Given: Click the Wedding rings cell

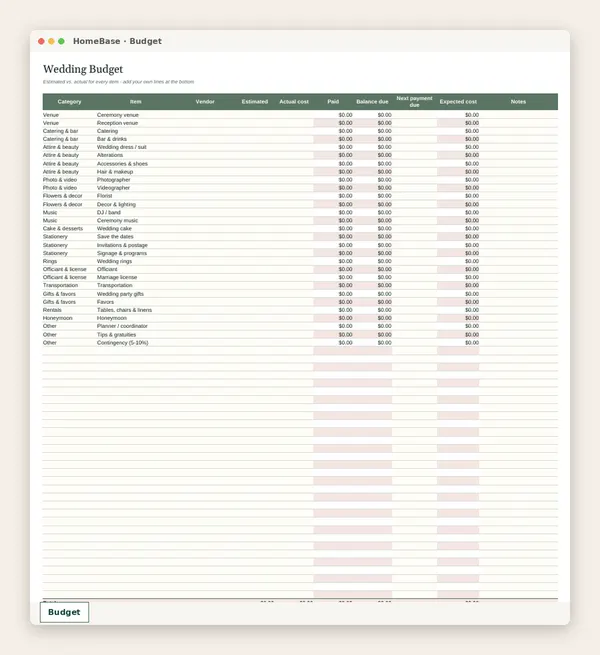Looking at the screenshot, I should [x=135, y=261].
